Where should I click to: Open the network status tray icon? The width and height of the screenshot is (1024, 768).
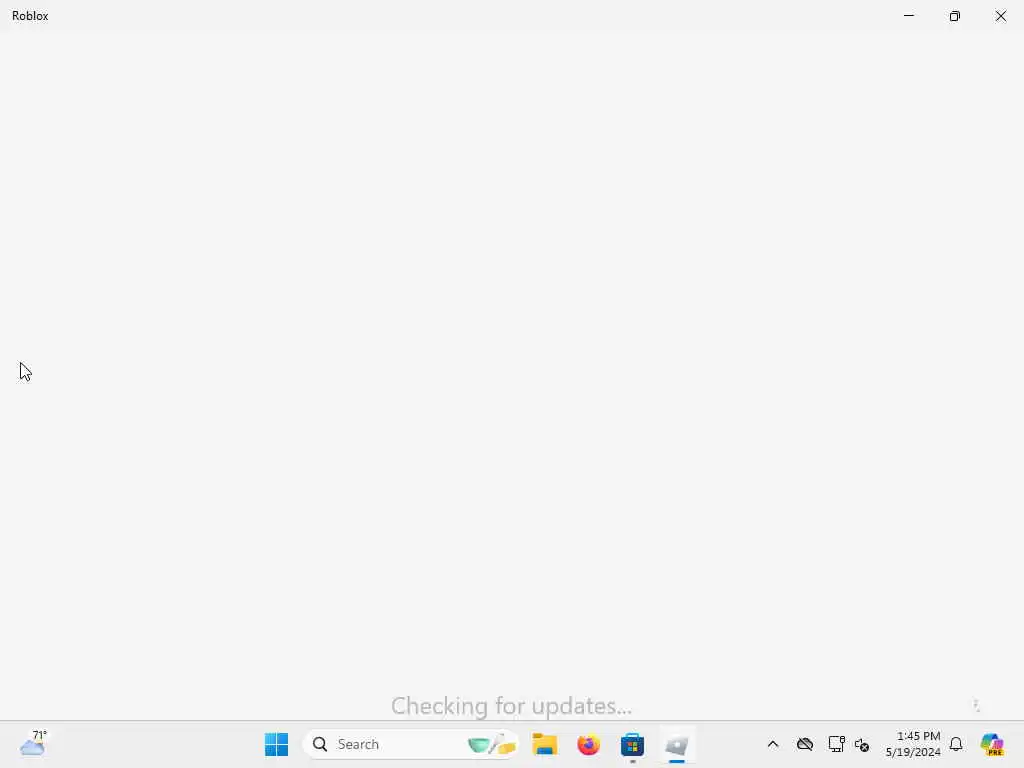(x=836, y=744)
